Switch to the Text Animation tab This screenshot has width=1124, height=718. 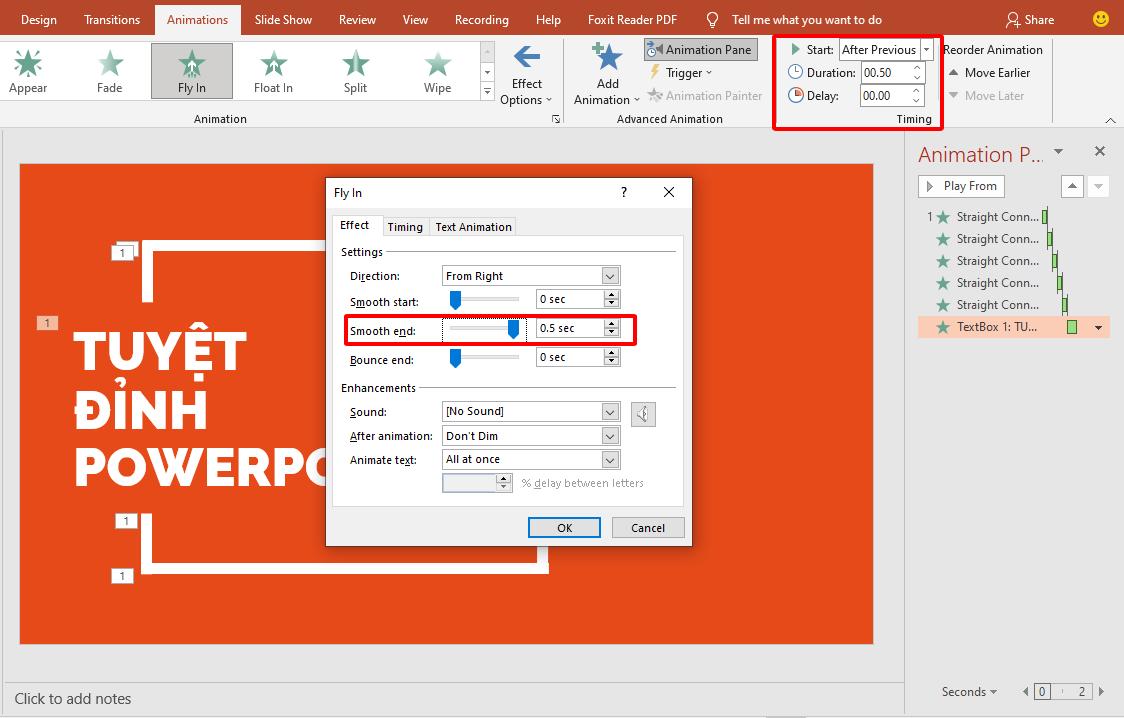[472, 226]
